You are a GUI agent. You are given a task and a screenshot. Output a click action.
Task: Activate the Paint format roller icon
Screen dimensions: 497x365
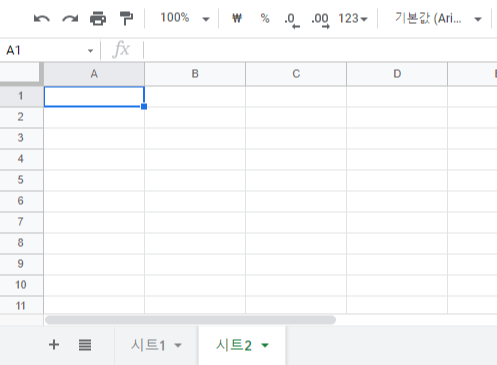pos(126,18)
